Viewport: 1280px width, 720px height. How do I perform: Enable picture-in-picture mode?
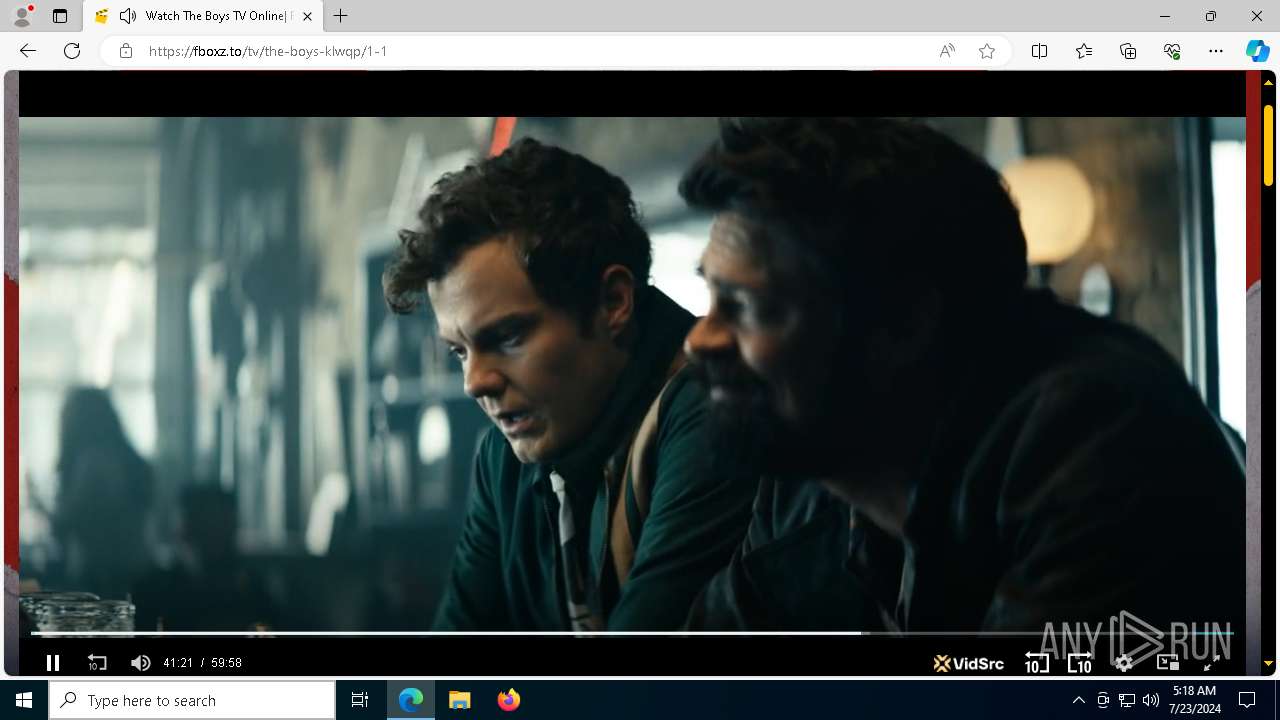[x=1167, y=663]
